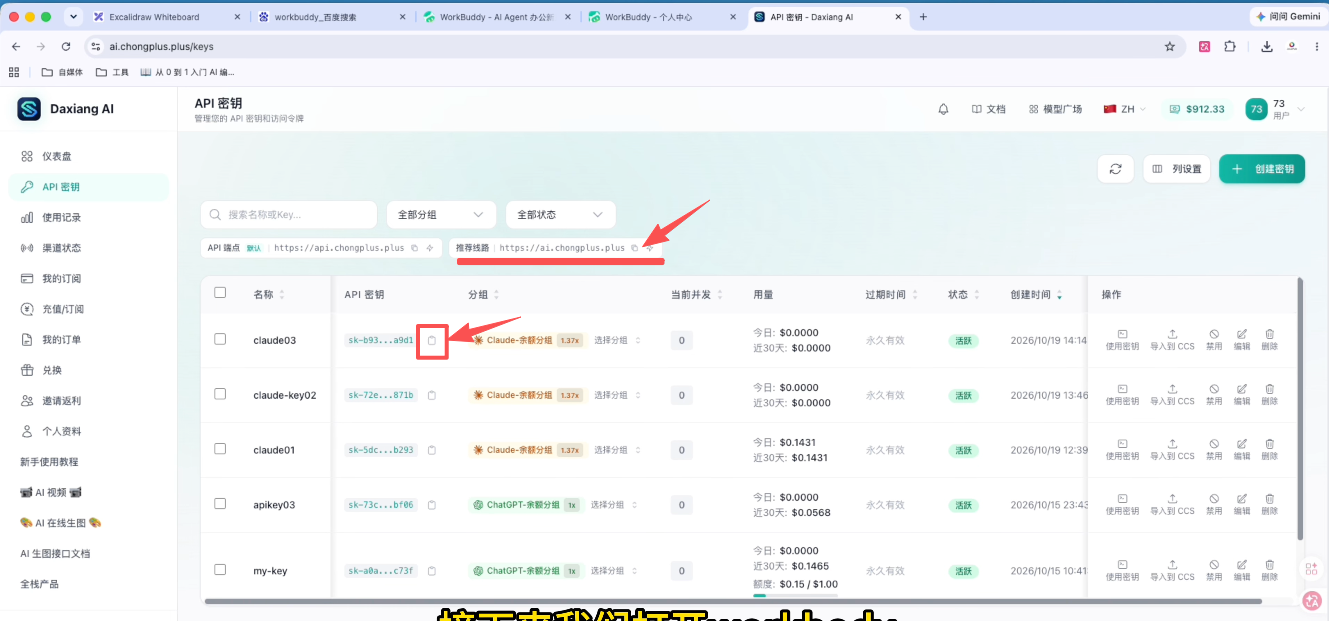The image size is (1329, 621).
Task: Click 导入到 CCS for my-key
Action: point(1172,571)
